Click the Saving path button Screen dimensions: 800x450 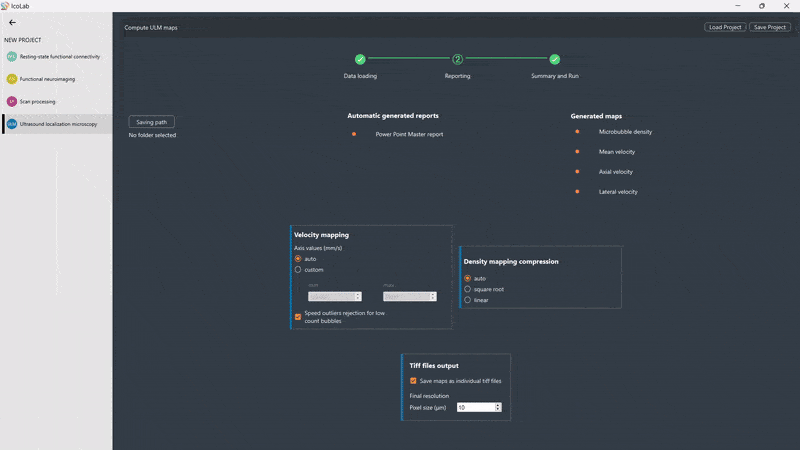(152, 122)
